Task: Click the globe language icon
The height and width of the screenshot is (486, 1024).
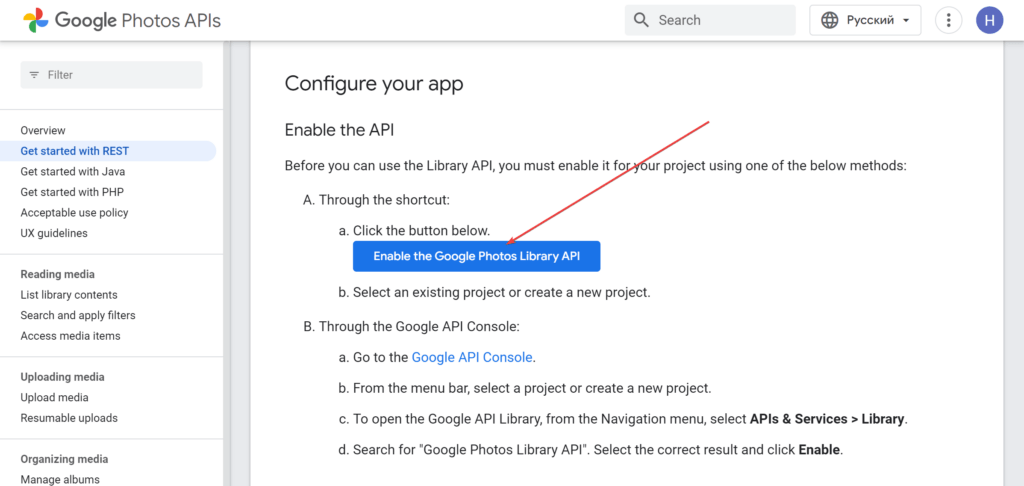Action: (x=829, y=20)
